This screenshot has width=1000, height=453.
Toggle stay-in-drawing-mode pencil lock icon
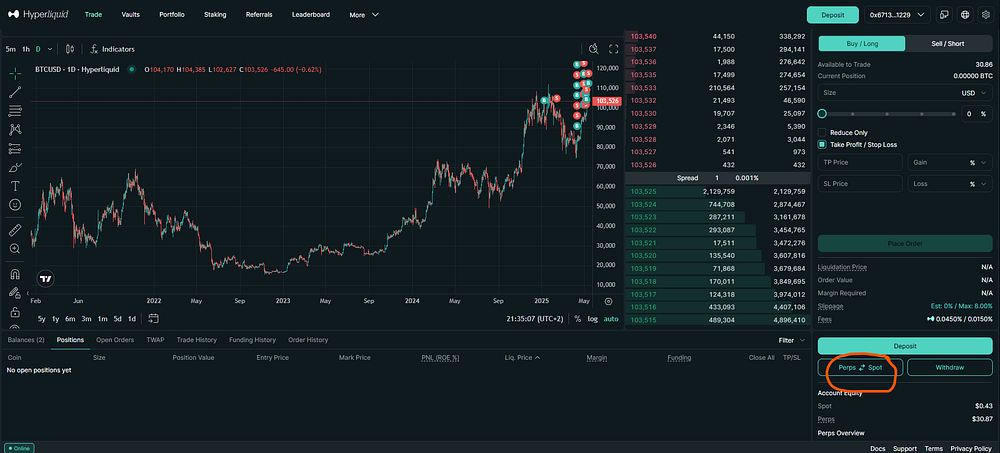point(15,293)
